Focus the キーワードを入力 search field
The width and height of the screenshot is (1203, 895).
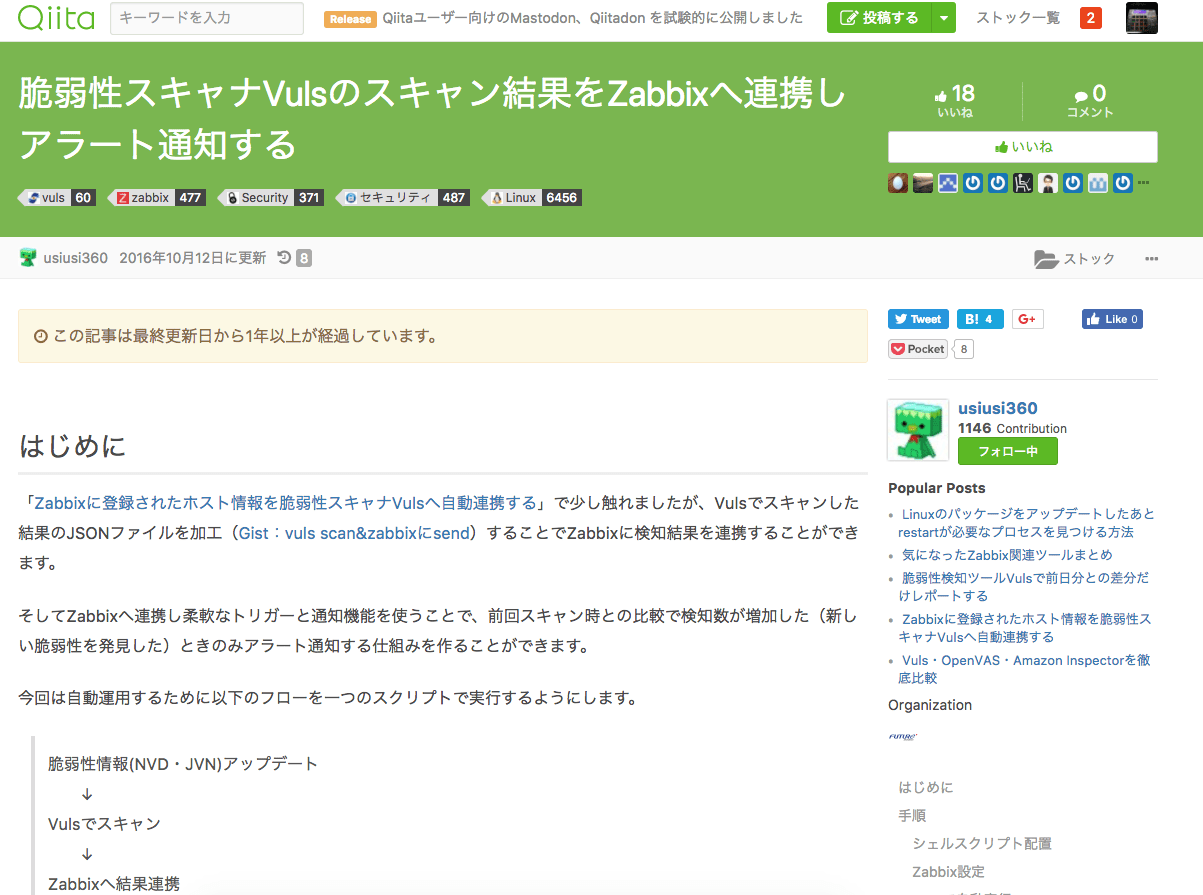(206, 18)
